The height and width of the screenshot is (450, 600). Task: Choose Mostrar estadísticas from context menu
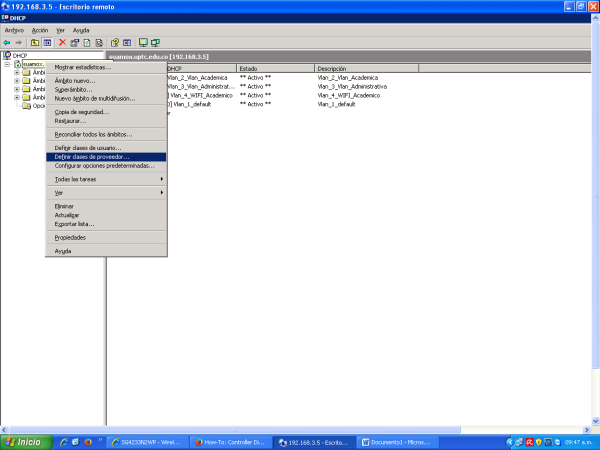click(x=106, y=67)
